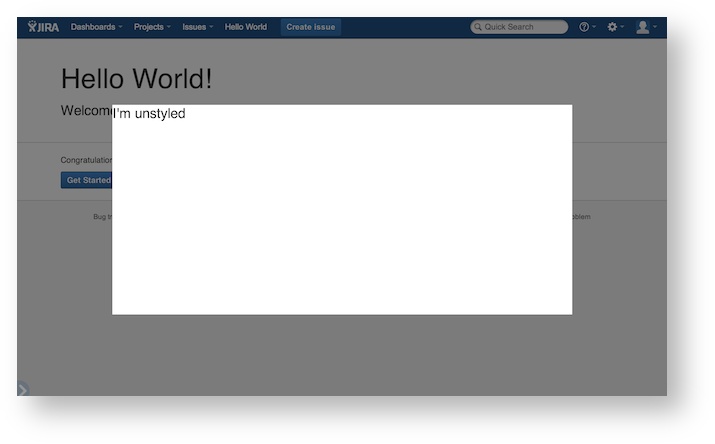Click the "Hello World!" page heading
The image size is (715, 444).
(x=136, y=79)
